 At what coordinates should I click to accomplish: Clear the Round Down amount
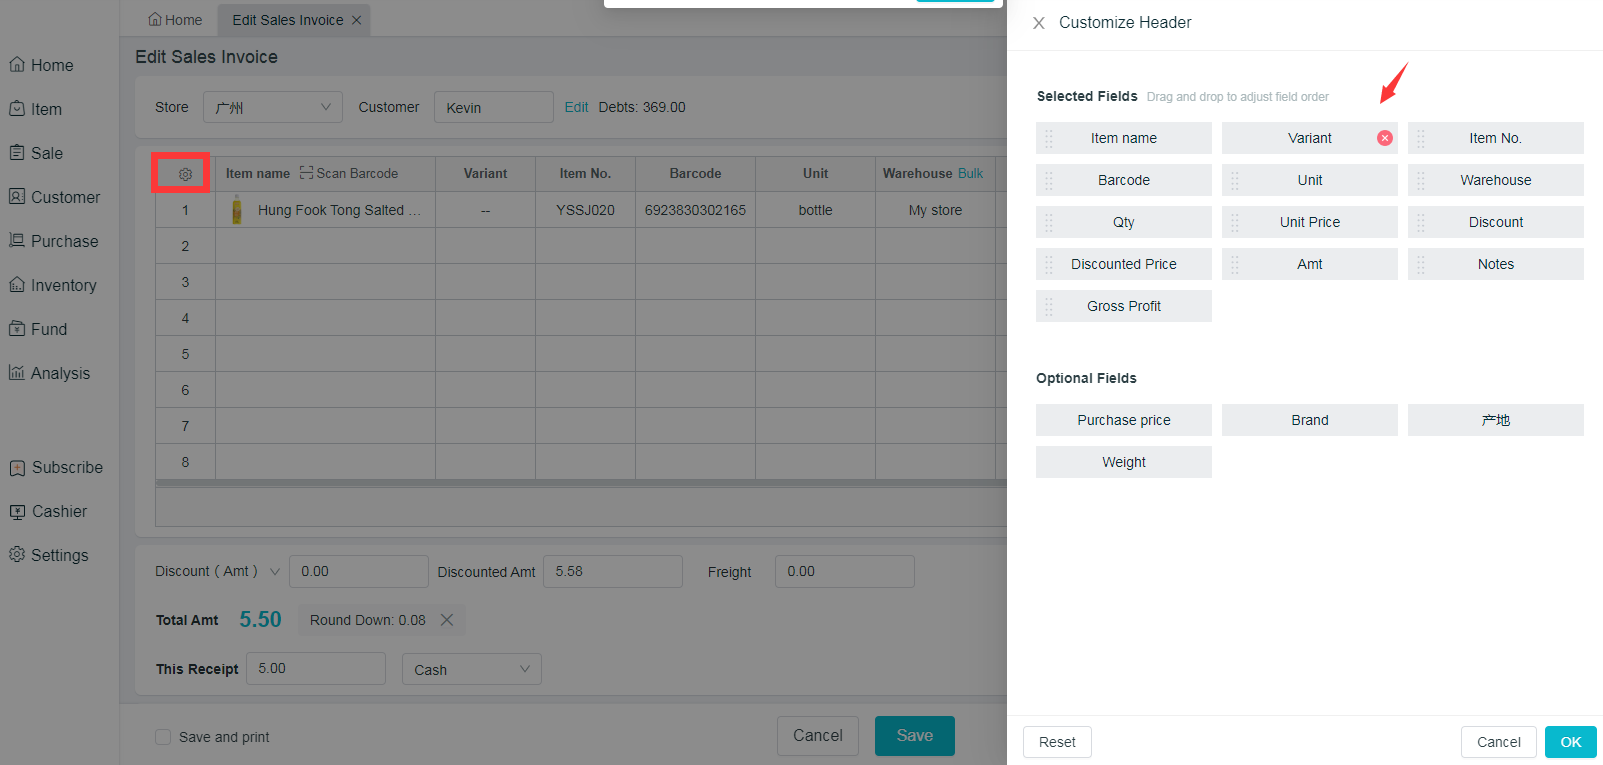tap(447, 620)
